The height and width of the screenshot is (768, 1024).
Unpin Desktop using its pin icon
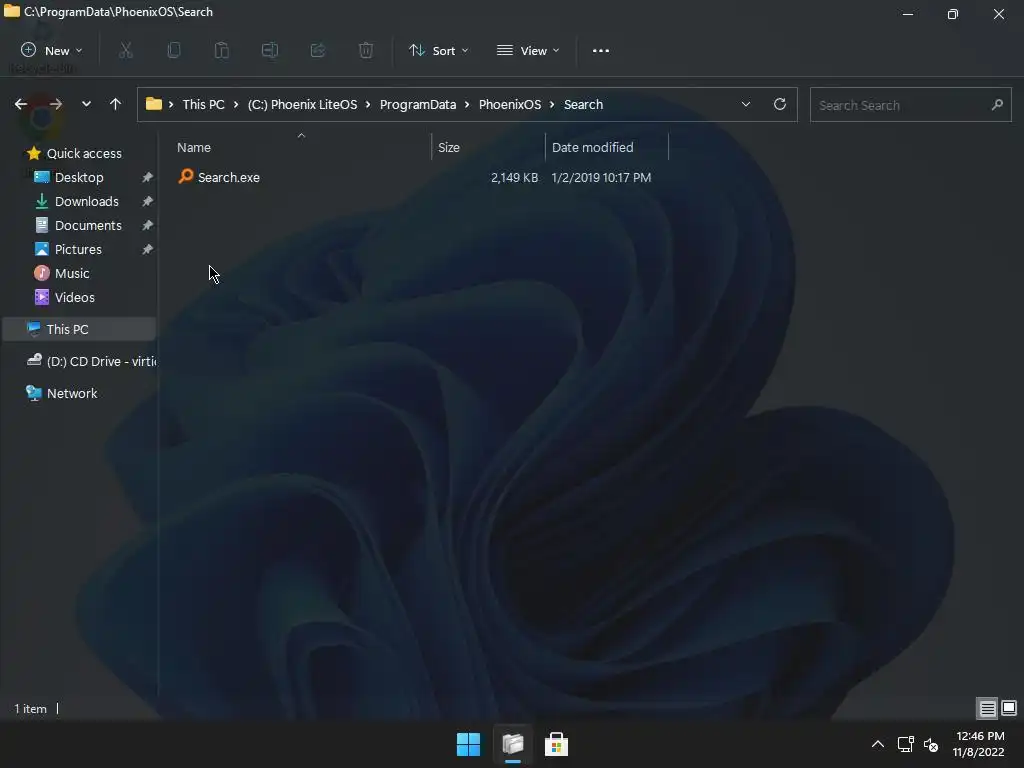point(148,177)
